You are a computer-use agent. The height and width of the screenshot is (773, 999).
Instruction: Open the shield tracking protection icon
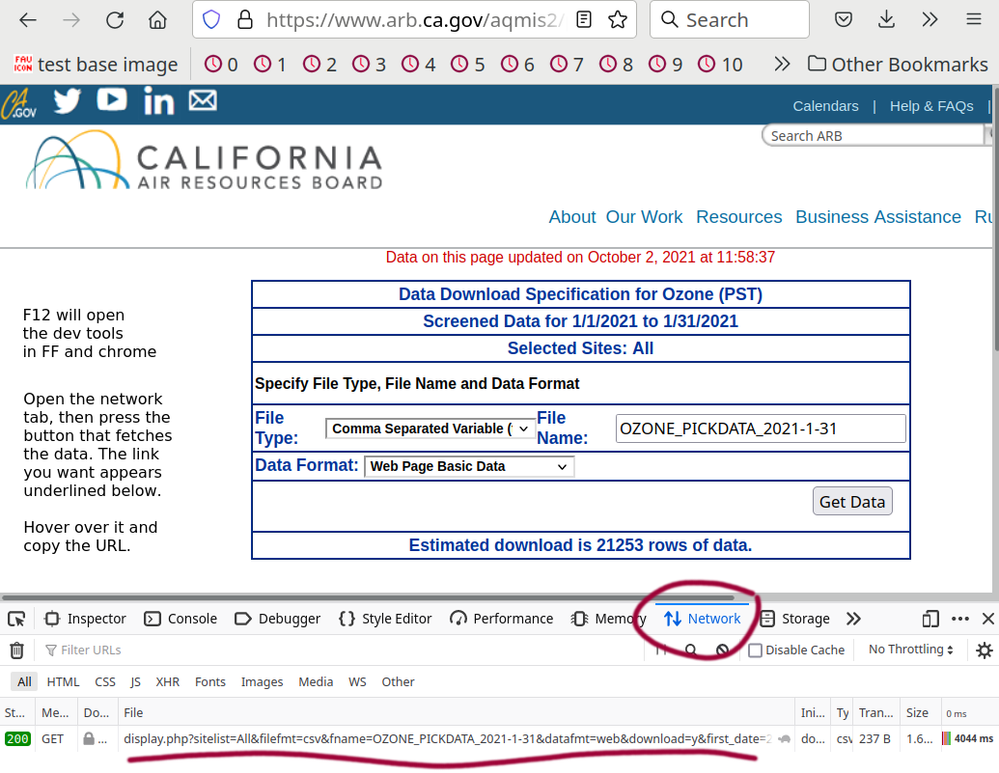click(x=211, y=20)
